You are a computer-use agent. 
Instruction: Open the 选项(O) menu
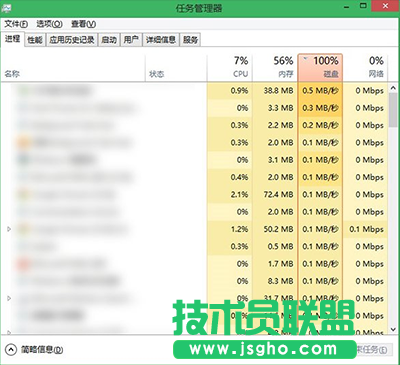49,24
